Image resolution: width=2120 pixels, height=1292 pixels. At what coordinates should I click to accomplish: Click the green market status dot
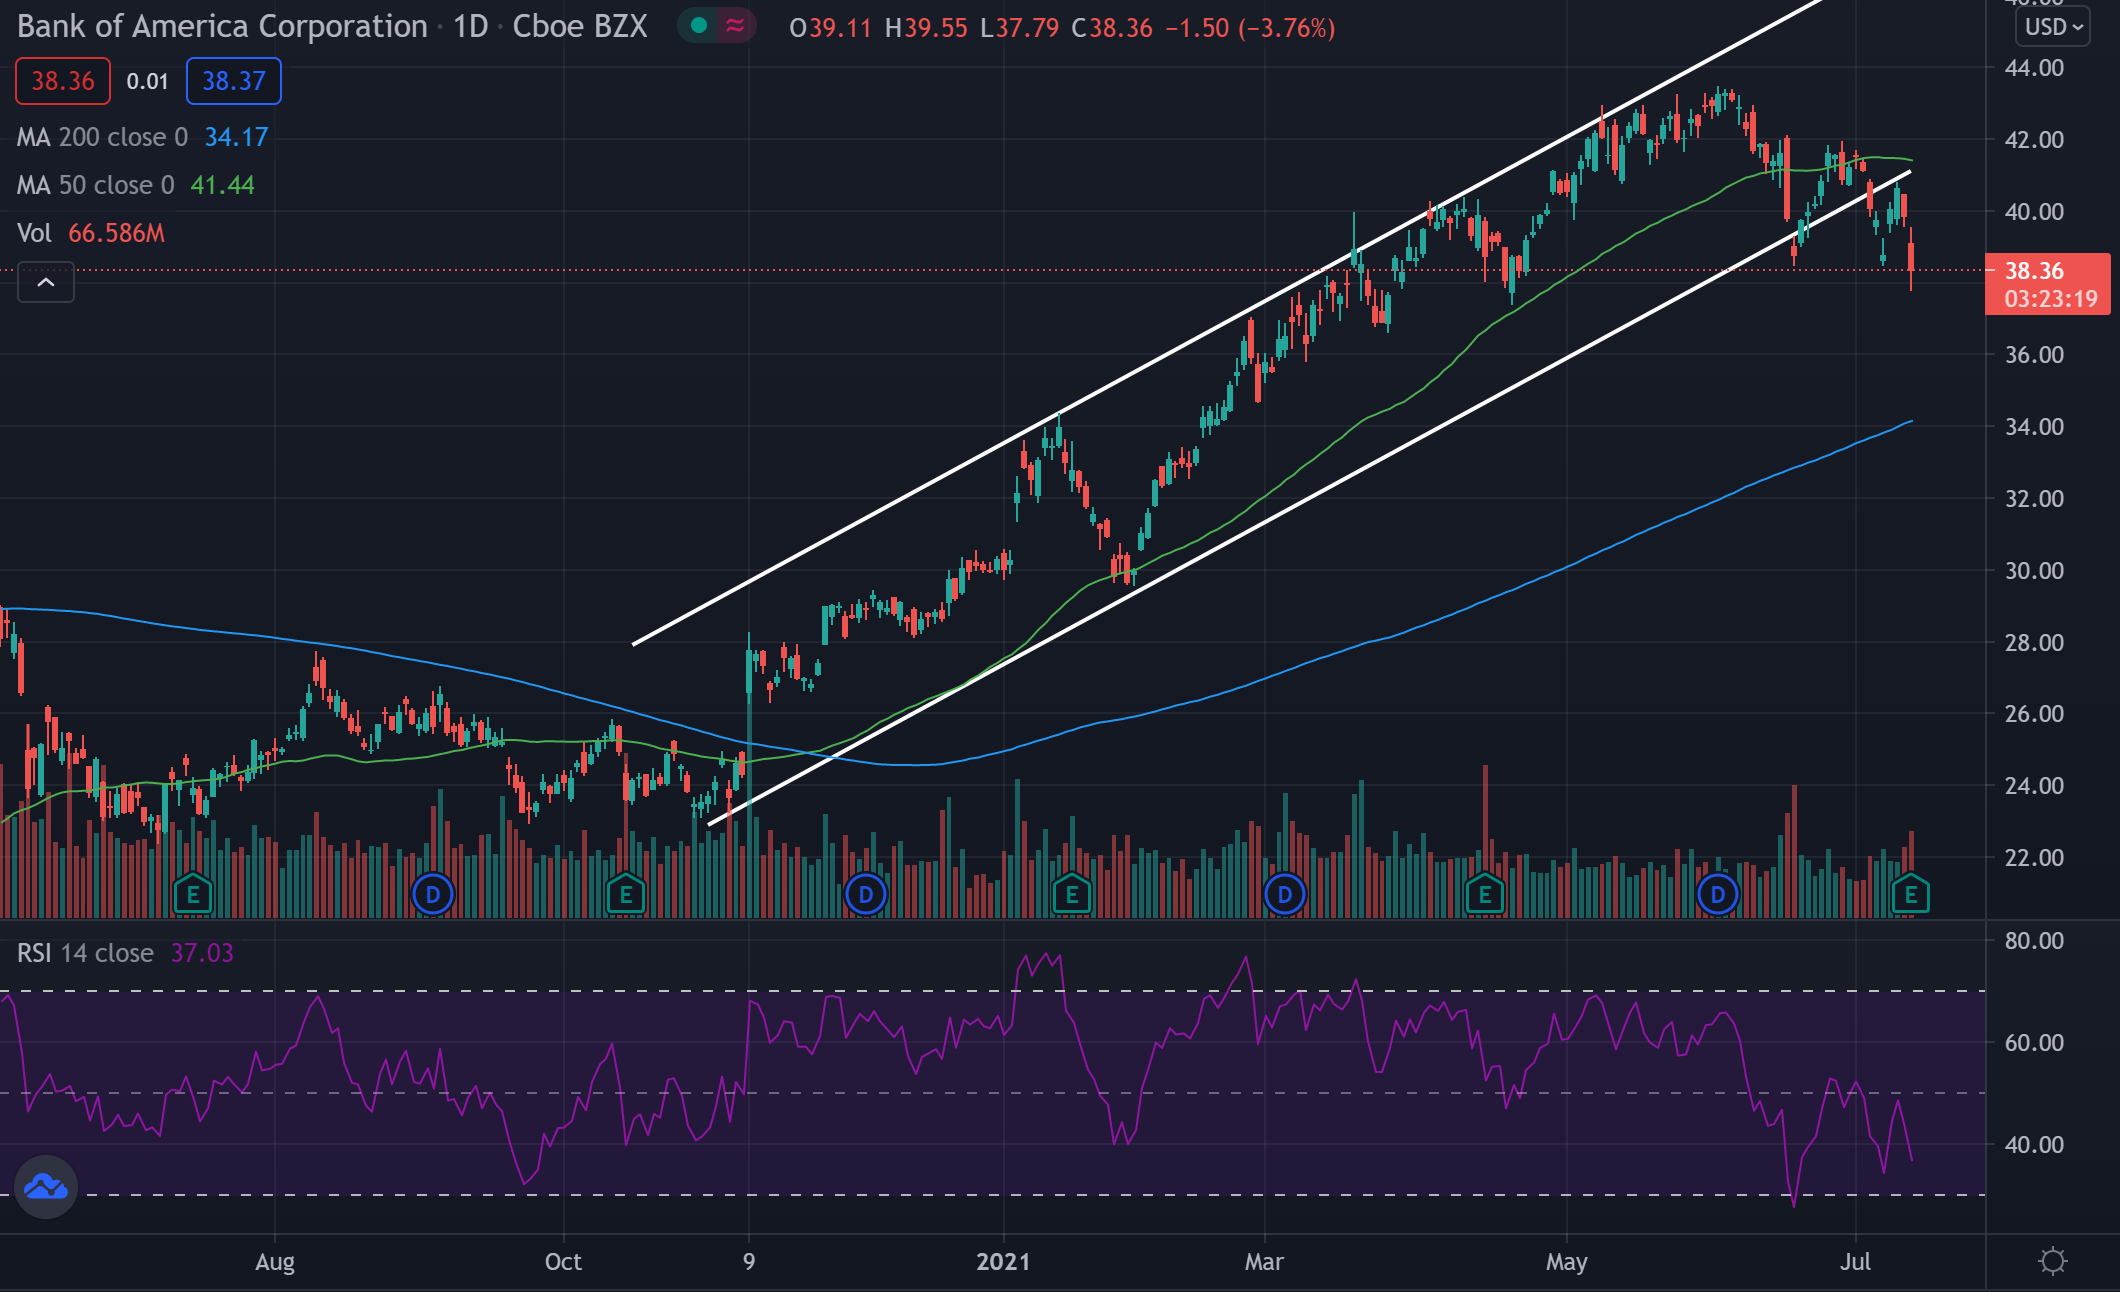699,26
